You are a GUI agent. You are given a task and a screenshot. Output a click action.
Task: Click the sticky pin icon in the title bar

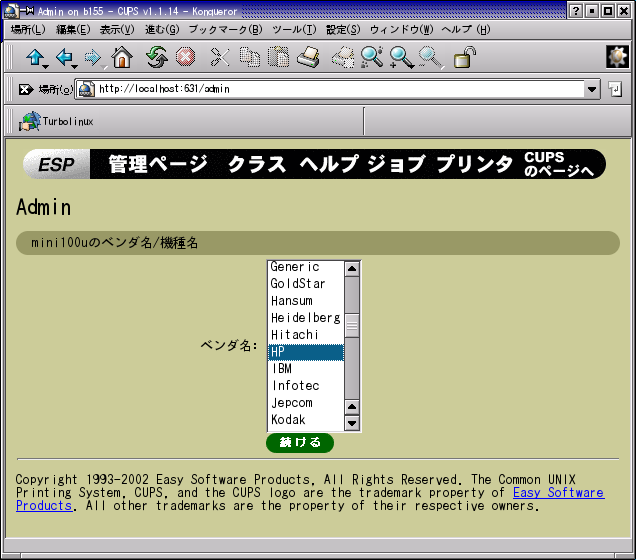coord(27,11)
